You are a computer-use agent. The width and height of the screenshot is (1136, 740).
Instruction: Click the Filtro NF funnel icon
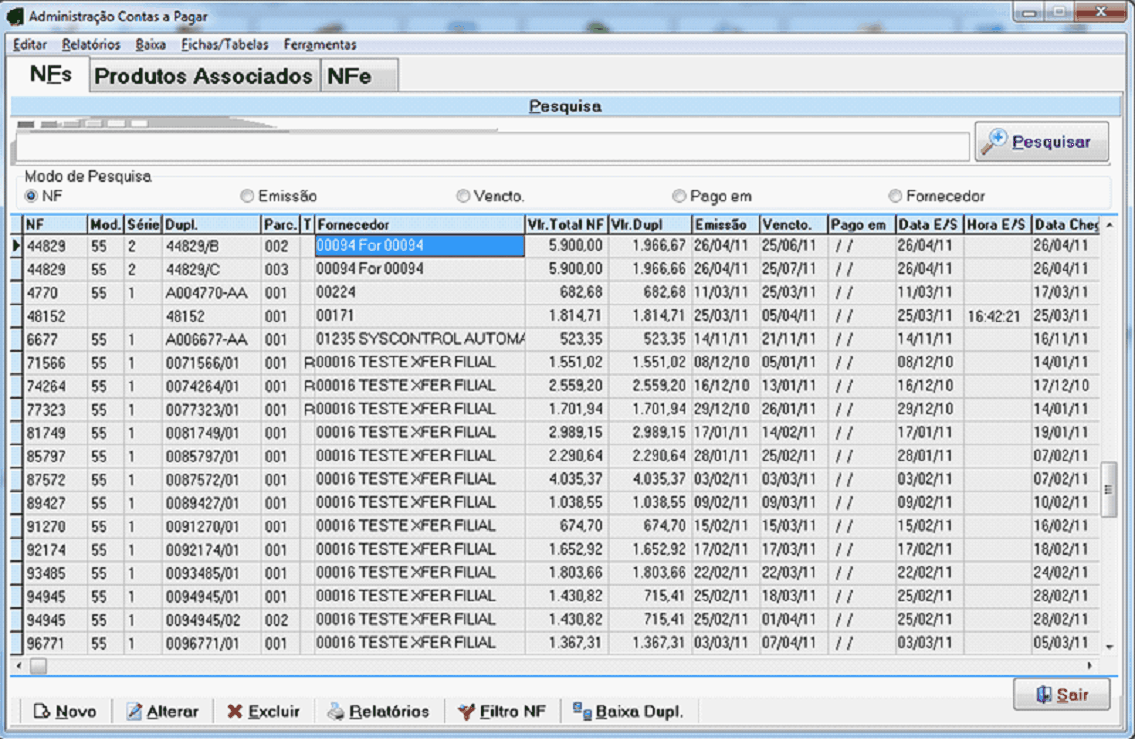coord(465,712)
